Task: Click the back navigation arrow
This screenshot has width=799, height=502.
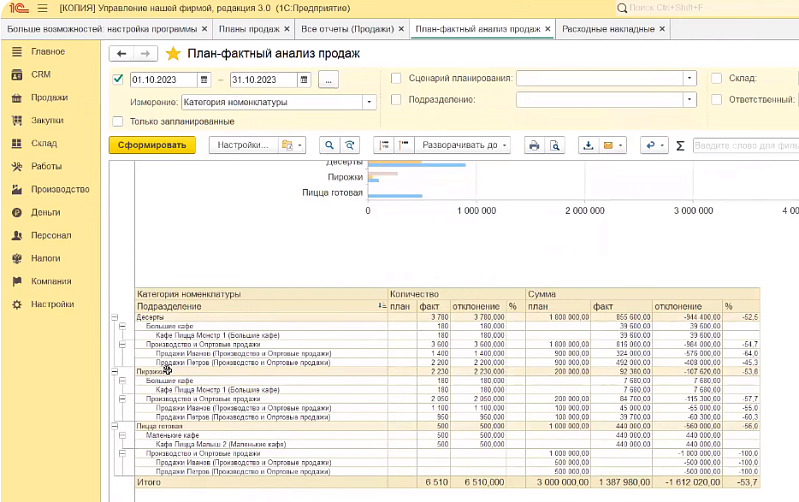Action: (x=122, y=54)
